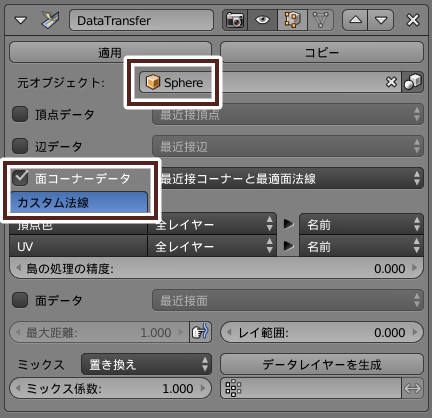The image size is (432, 418).
Task: Select the カスタム法線 option
Action: 79,202
